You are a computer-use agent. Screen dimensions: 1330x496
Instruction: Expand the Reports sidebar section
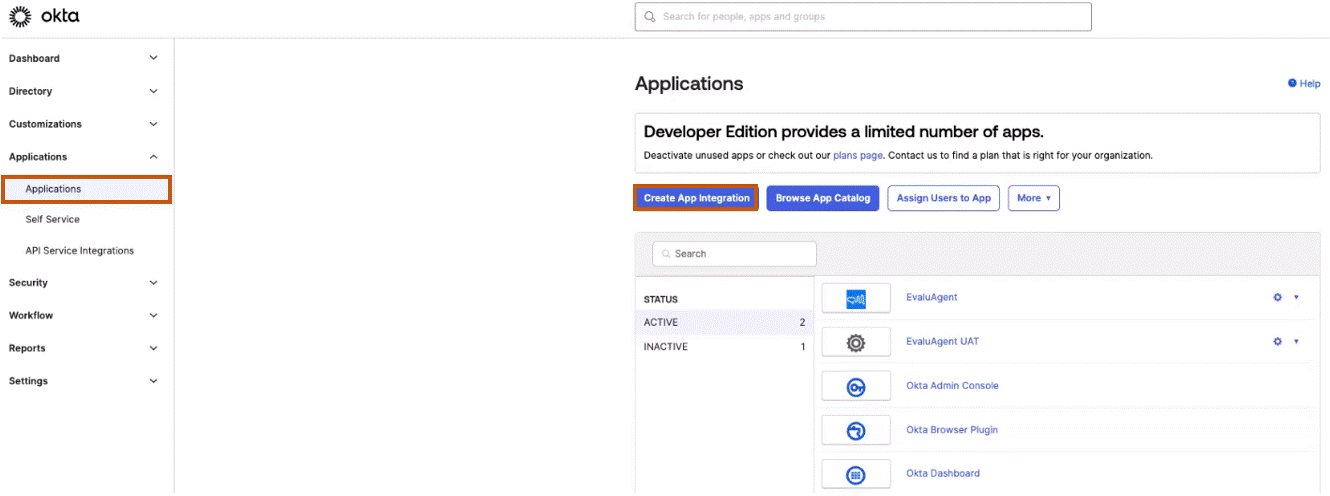click(x=153, y=349)
